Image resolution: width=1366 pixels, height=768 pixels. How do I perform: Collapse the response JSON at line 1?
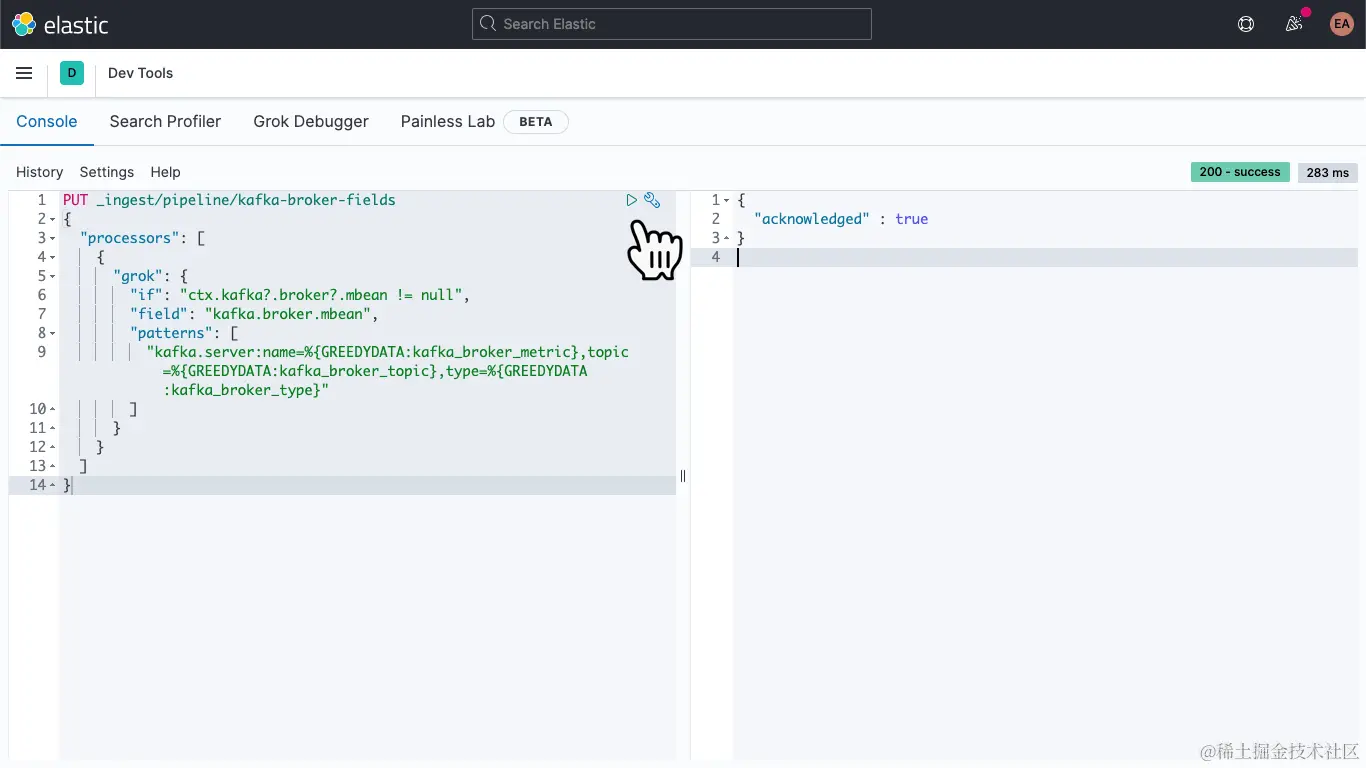[727, 199]
